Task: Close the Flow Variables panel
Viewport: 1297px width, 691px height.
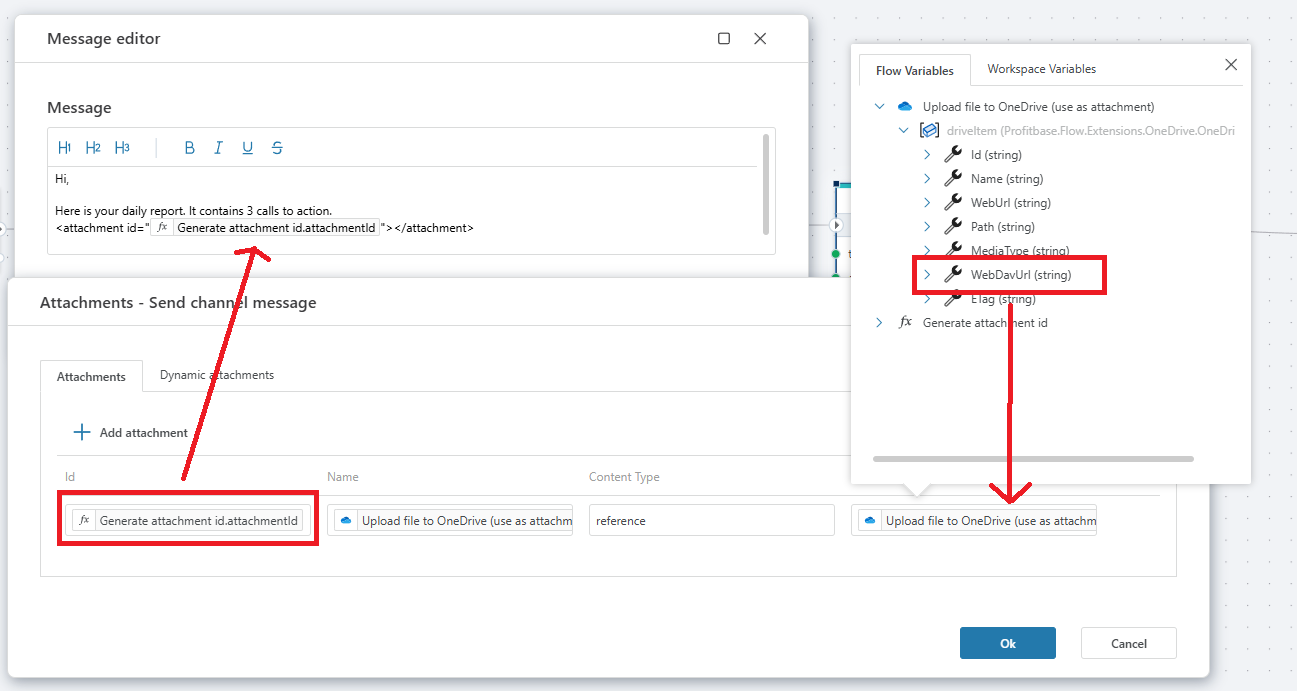Action: click(1231, 65)
